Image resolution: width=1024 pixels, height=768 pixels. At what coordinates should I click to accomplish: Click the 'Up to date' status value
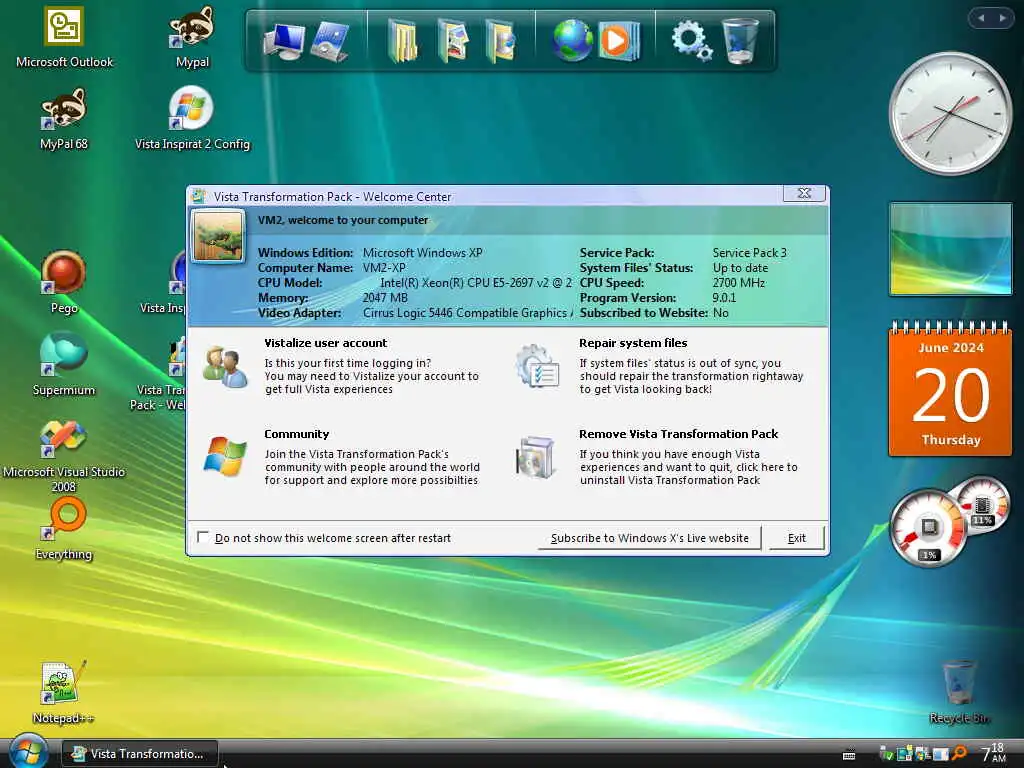click(740, 268)
